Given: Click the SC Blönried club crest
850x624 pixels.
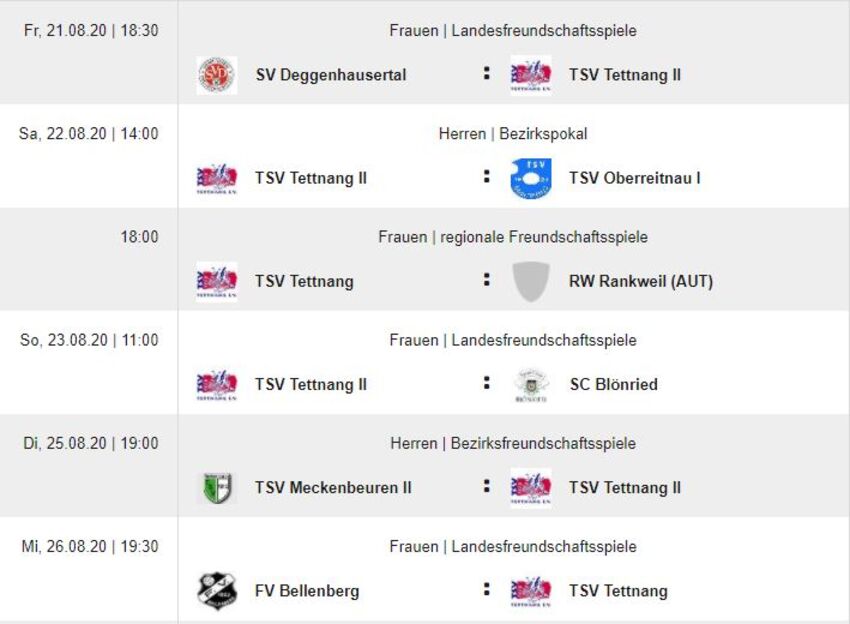Looking at the screenshot, I should [x=530, y=384].
